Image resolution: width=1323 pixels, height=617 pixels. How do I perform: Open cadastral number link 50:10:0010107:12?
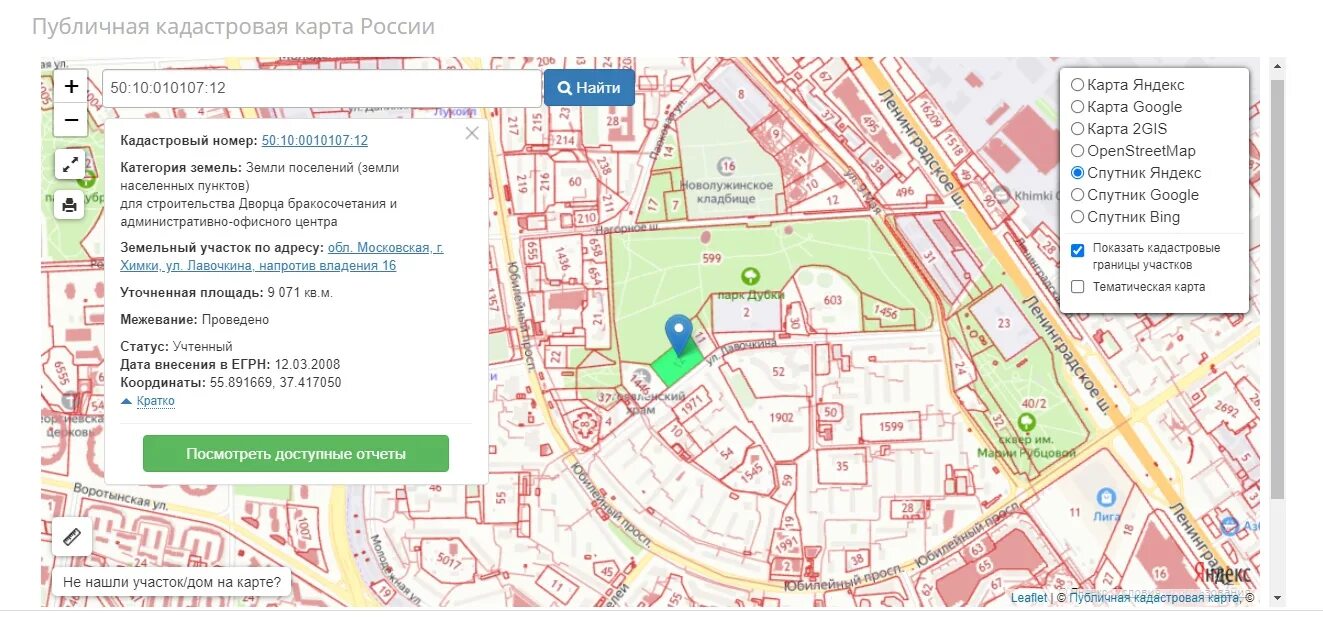314,140
